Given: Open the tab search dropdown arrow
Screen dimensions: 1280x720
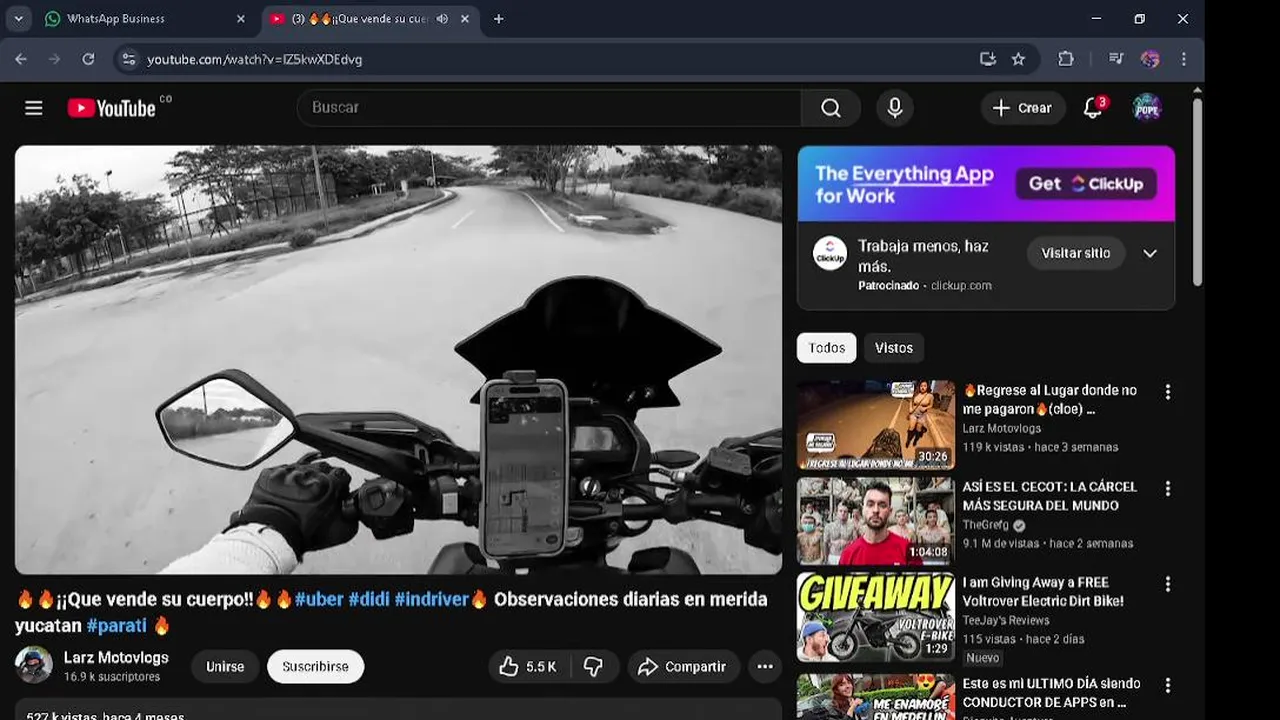Looking at the screenshot, I should click(x=18, y=19).
